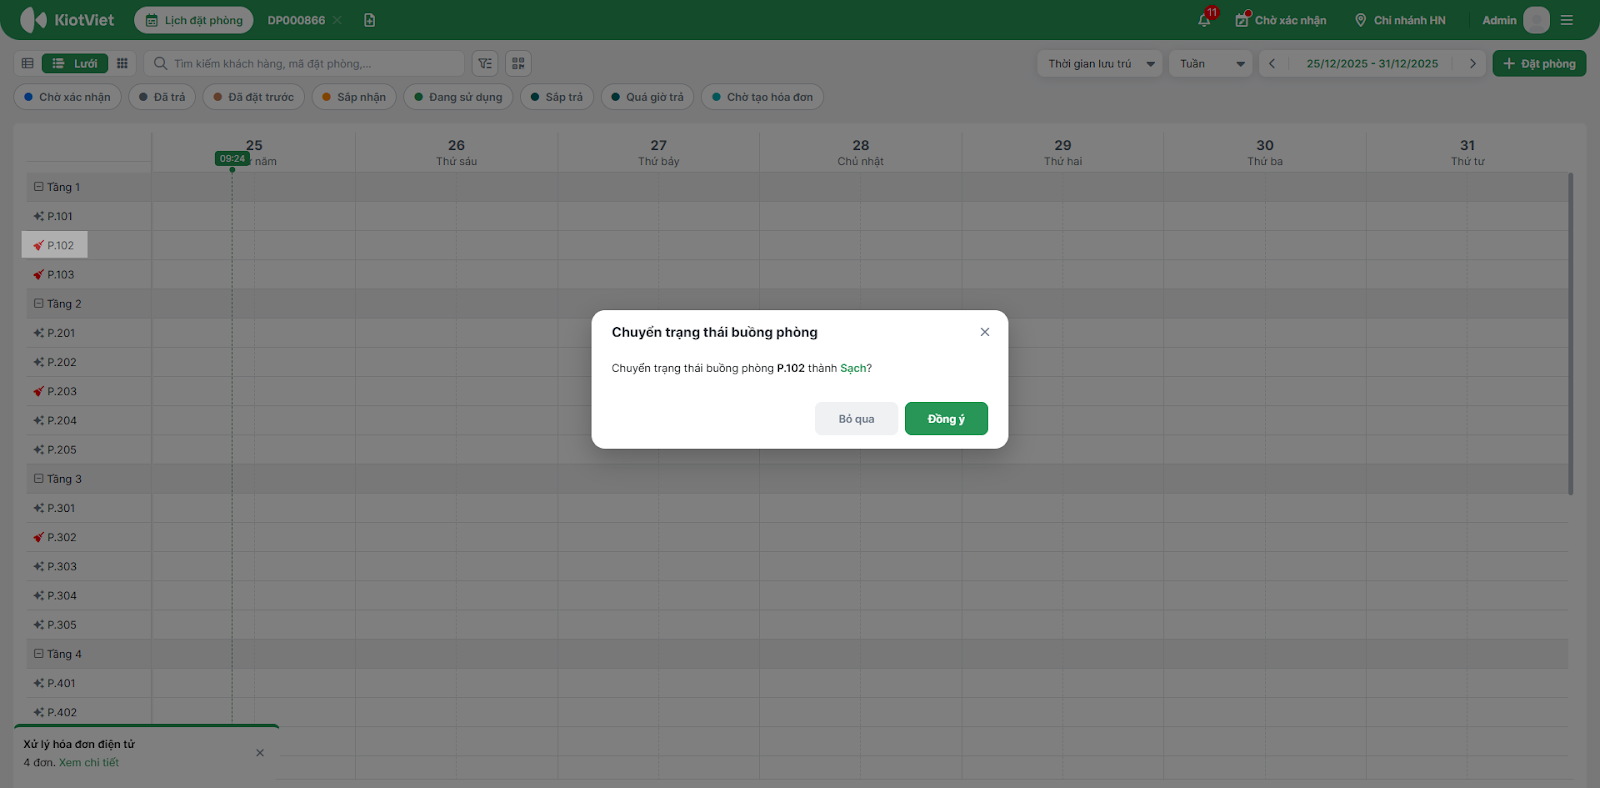The height and width of the screenshot is (788, 1600).
Task: Open the Tuần period dropdown
Action: (x=1211, y=64)
